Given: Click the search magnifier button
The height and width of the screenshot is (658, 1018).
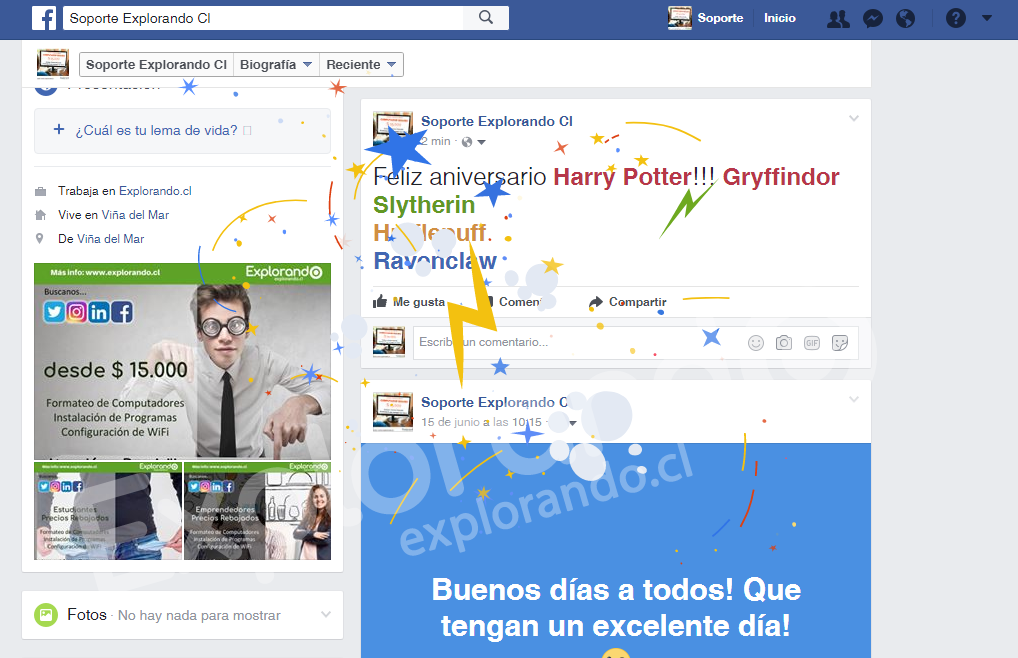Looking at the screenshot, I should pos(486,18).
